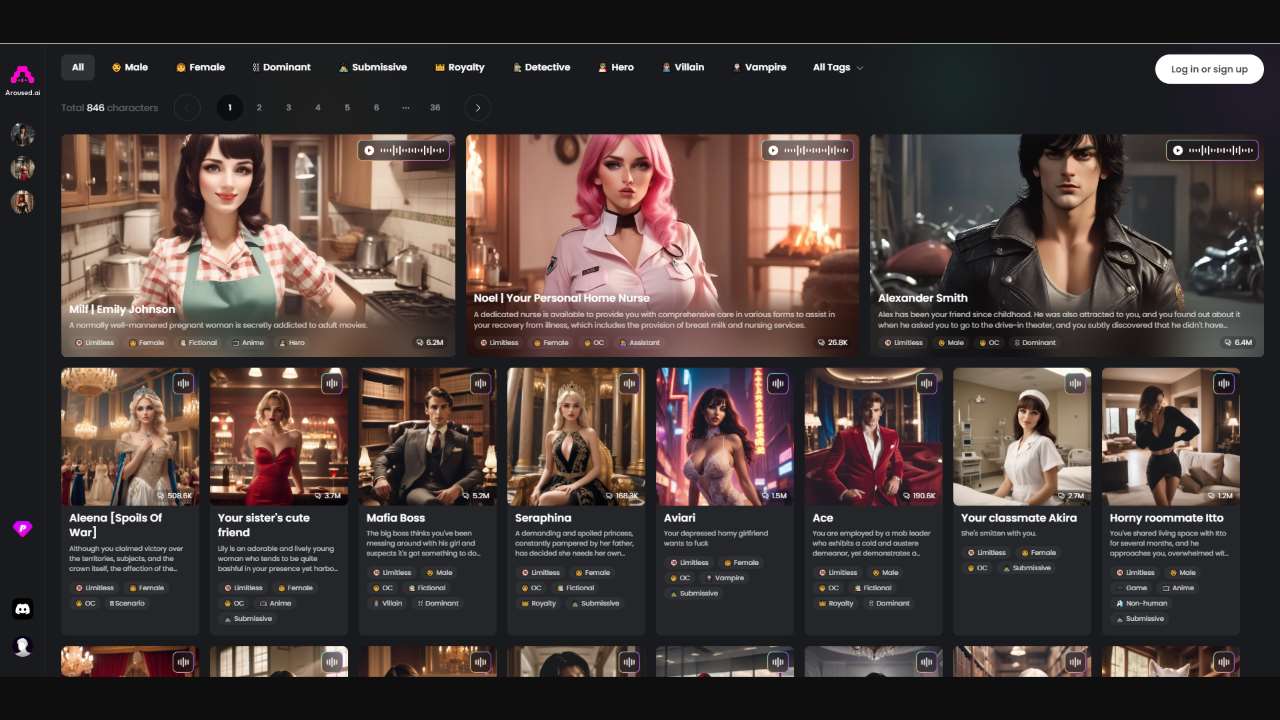The height and width of the screenshot is (720, 1280).
Task: Open the Discord icon in sidebar
Action: 22,608
